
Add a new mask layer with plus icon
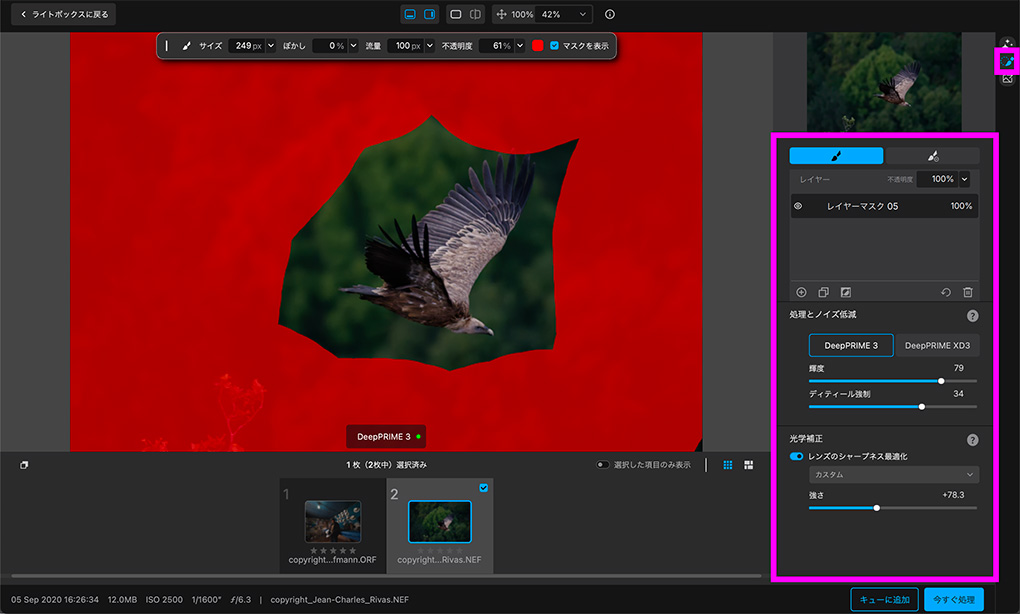point(801,292)
